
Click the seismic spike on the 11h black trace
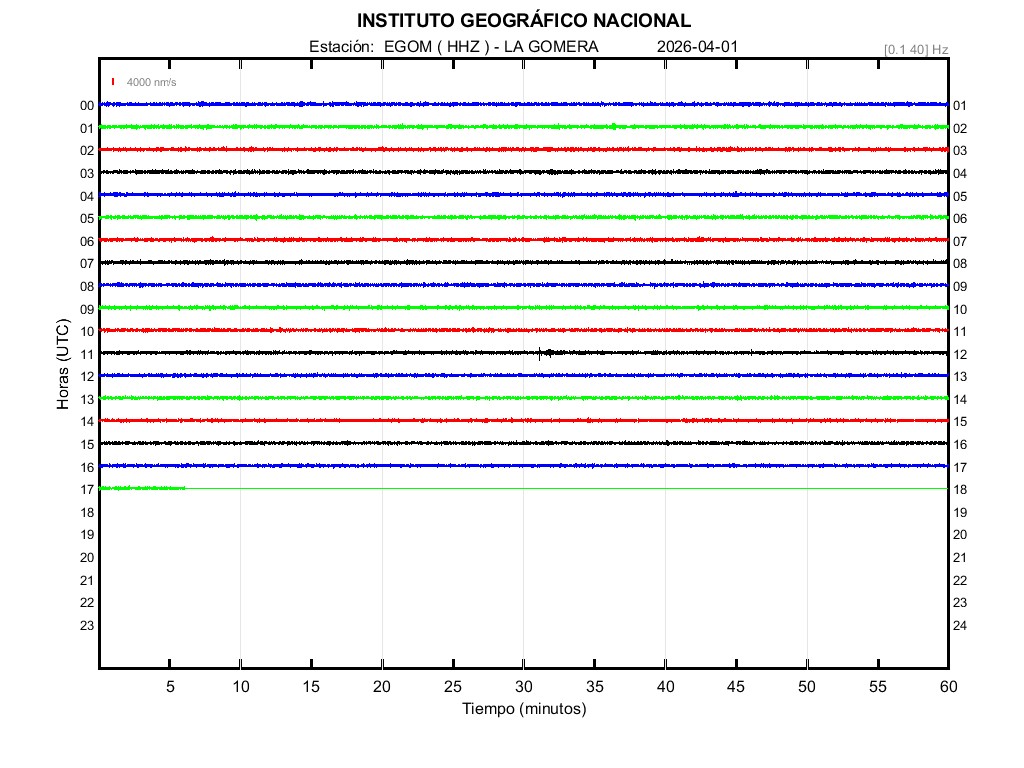(540, 352)
